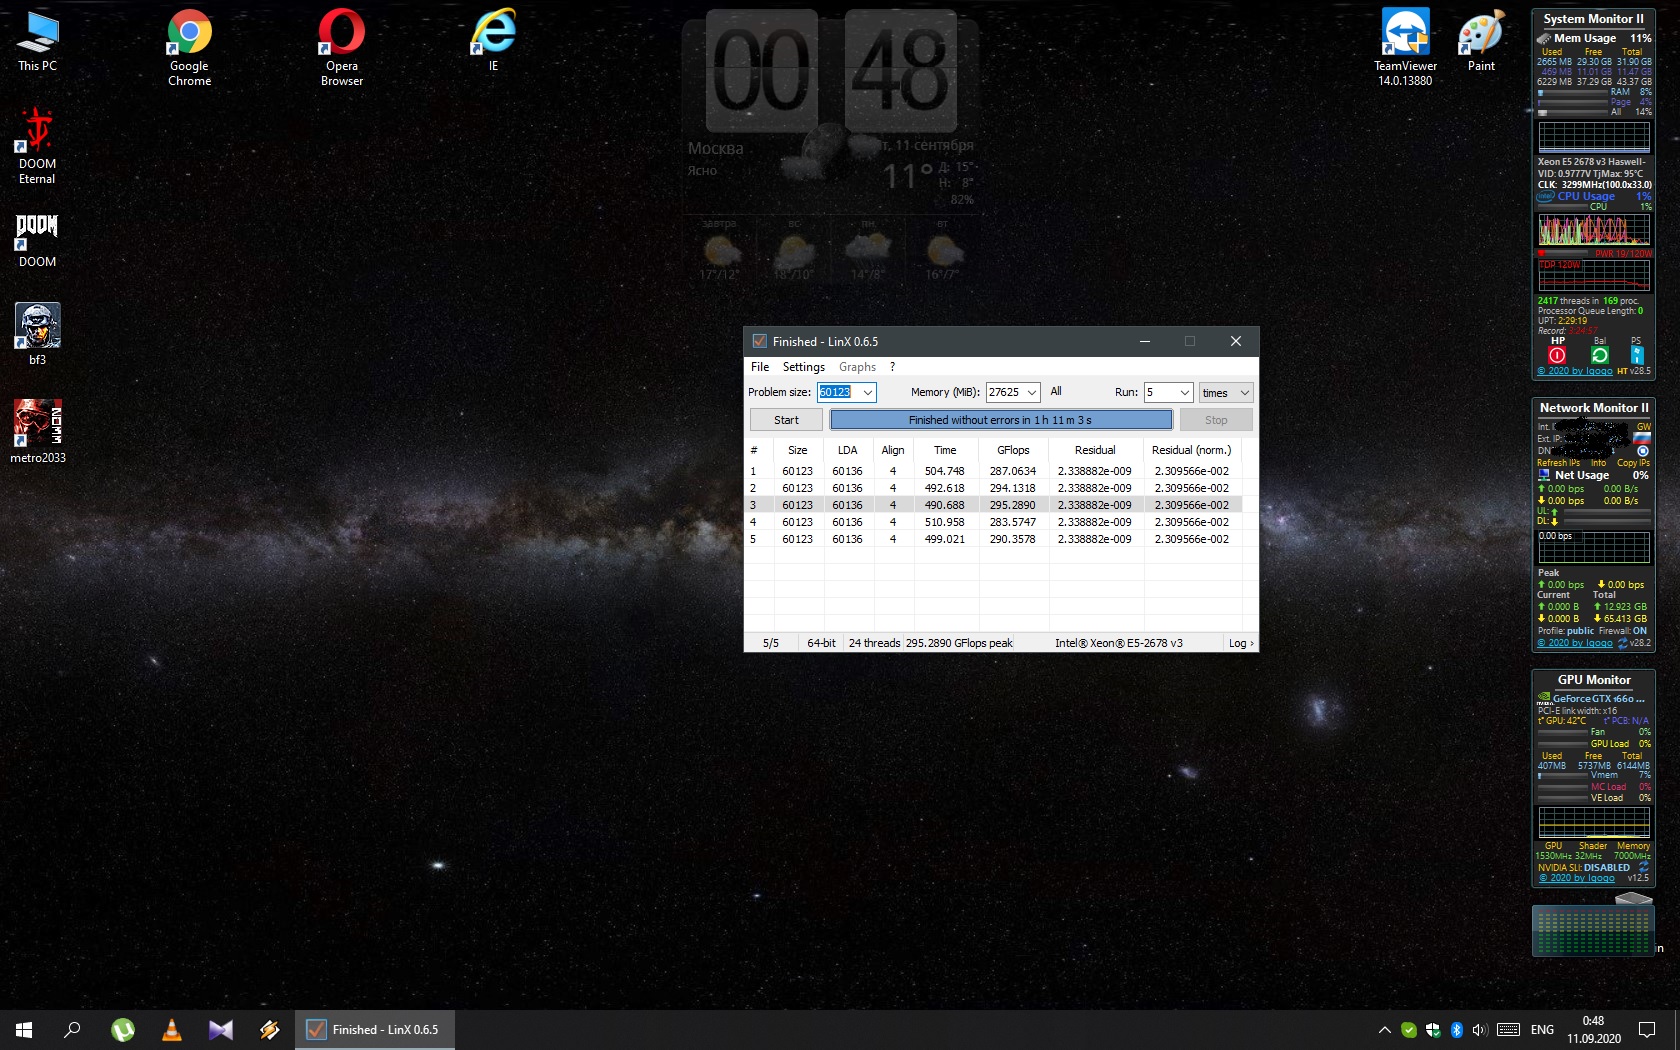The height and width of the screenshot is (1050, 1680).
Task: Click the refresh arrows icon in Network Monitor
Action: (1623, 643)
